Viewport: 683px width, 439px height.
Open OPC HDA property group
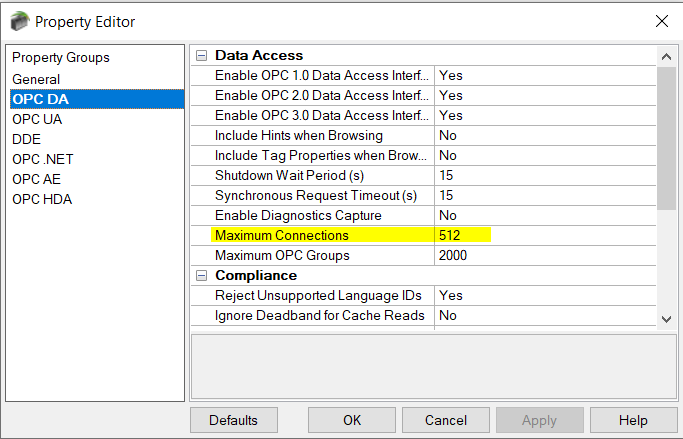42,199
